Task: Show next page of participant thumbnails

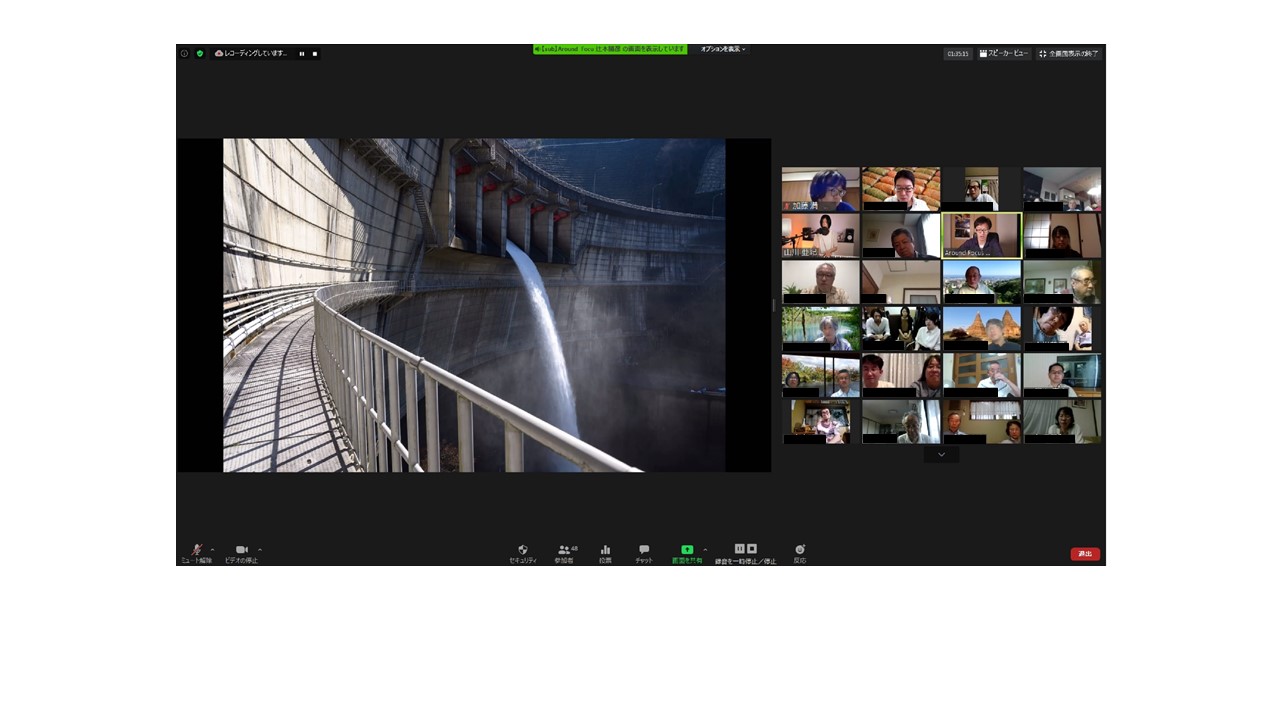Action: [x=941, y=454]
